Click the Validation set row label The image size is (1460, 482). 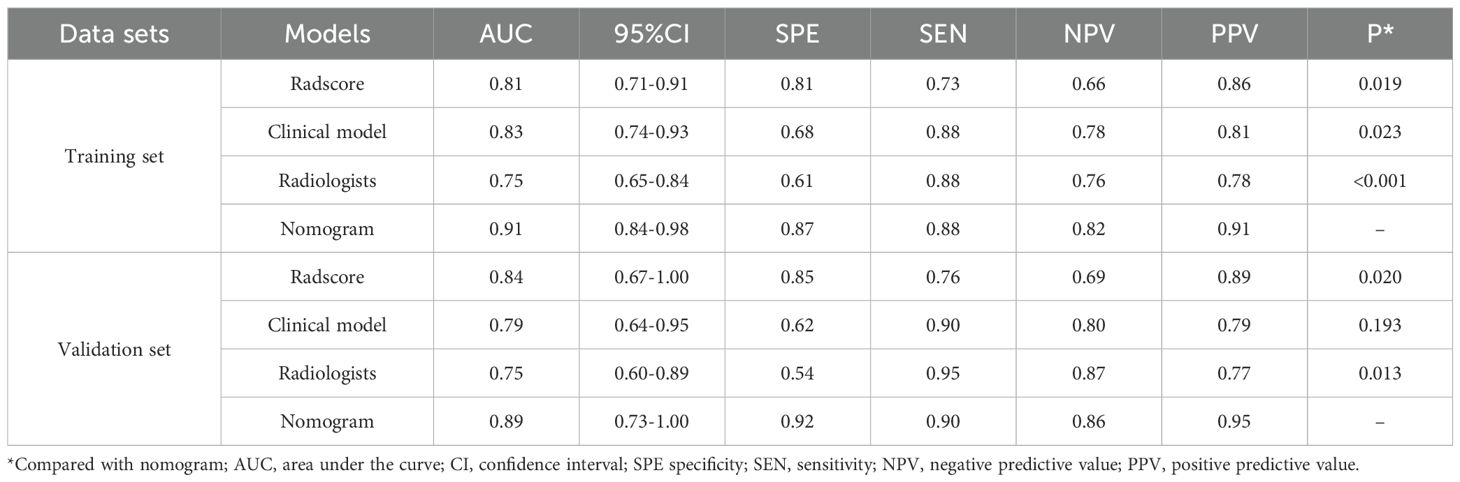(x=112, y=349)
